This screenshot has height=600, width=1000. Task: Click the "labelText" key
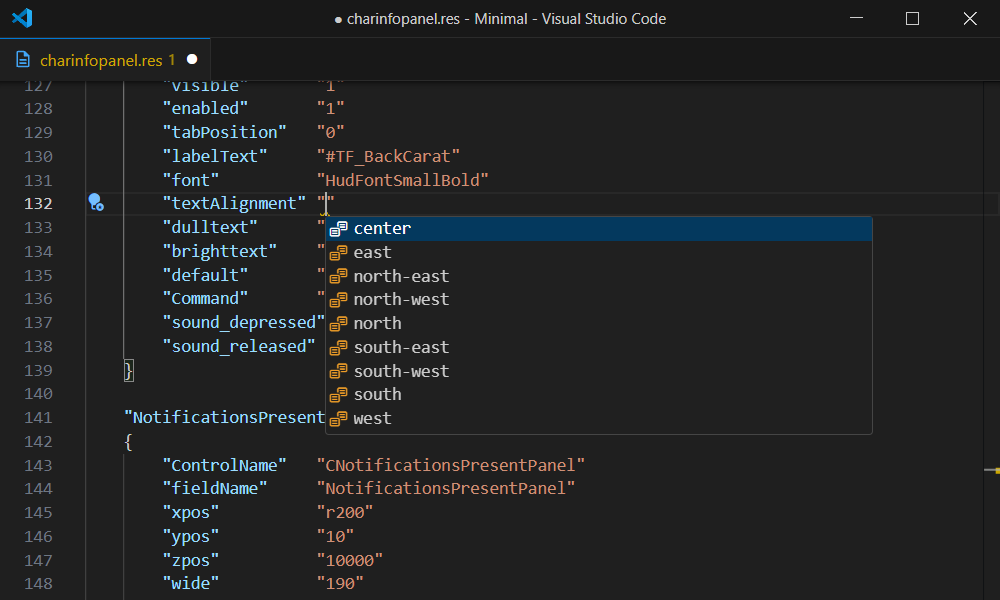click(x=215, y=156)
